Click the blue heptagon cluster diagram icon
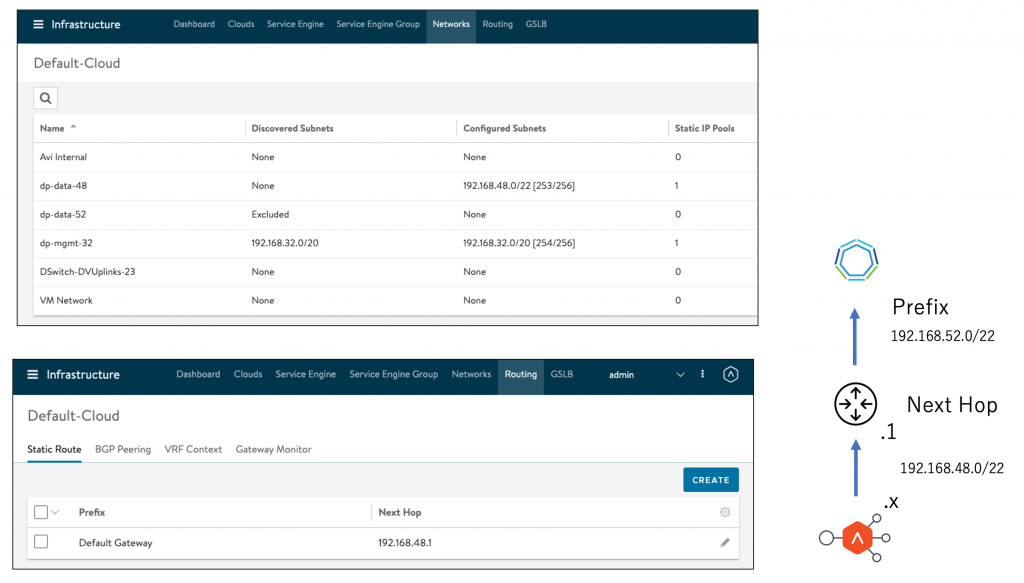 point(856,260)
